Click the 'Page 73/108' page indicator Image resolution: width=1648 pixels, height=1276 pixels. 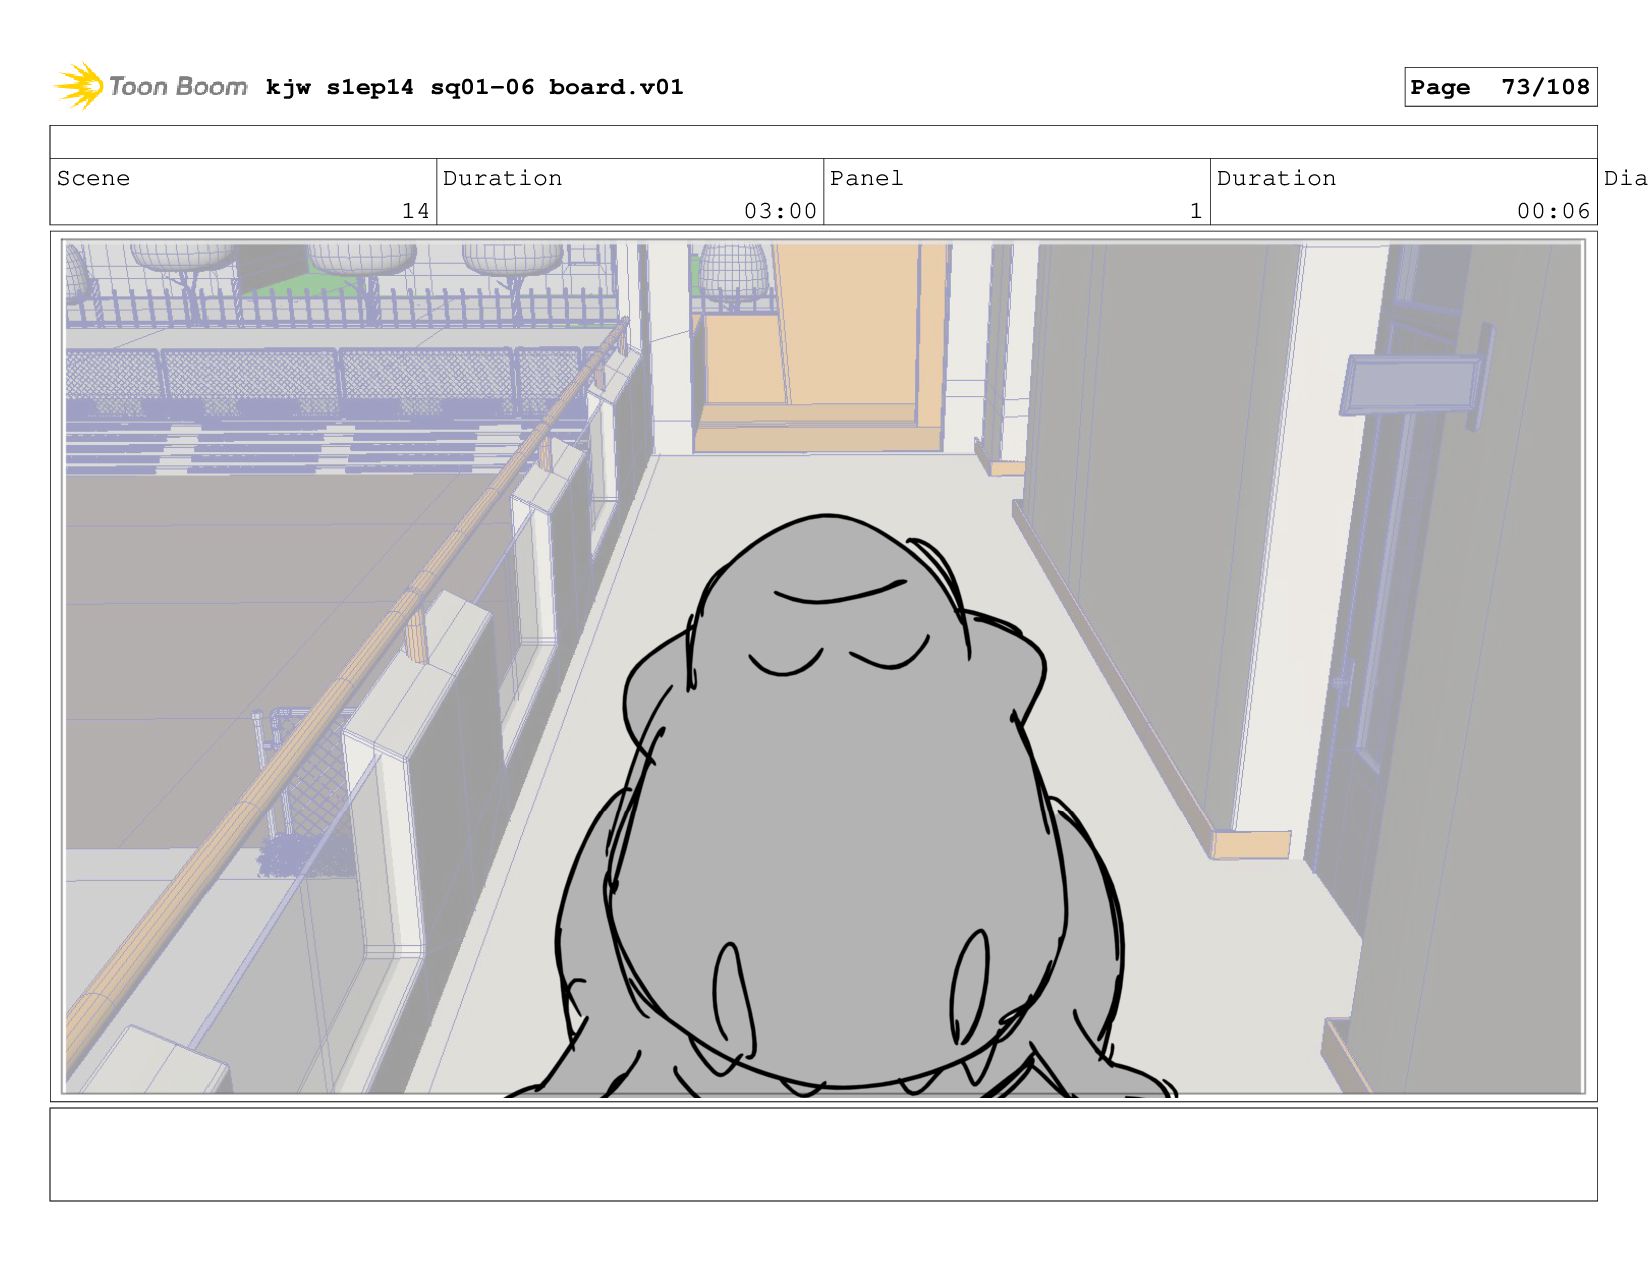pos(1500,87)
